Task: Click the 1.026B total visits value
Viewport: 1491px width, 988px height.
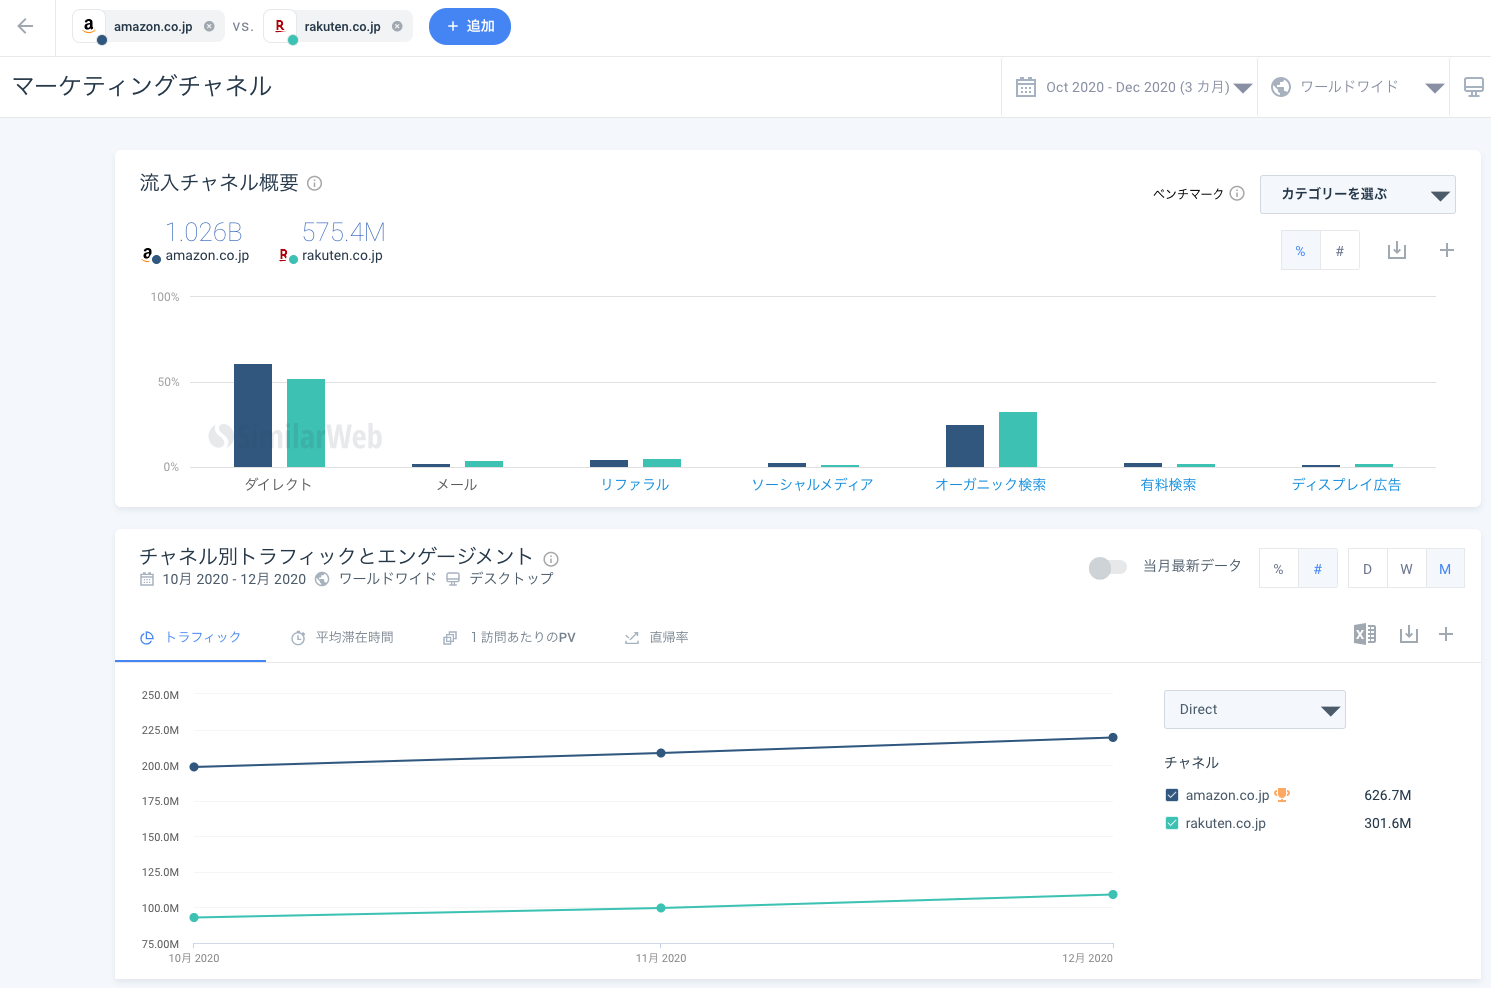Action: [204, 232]
